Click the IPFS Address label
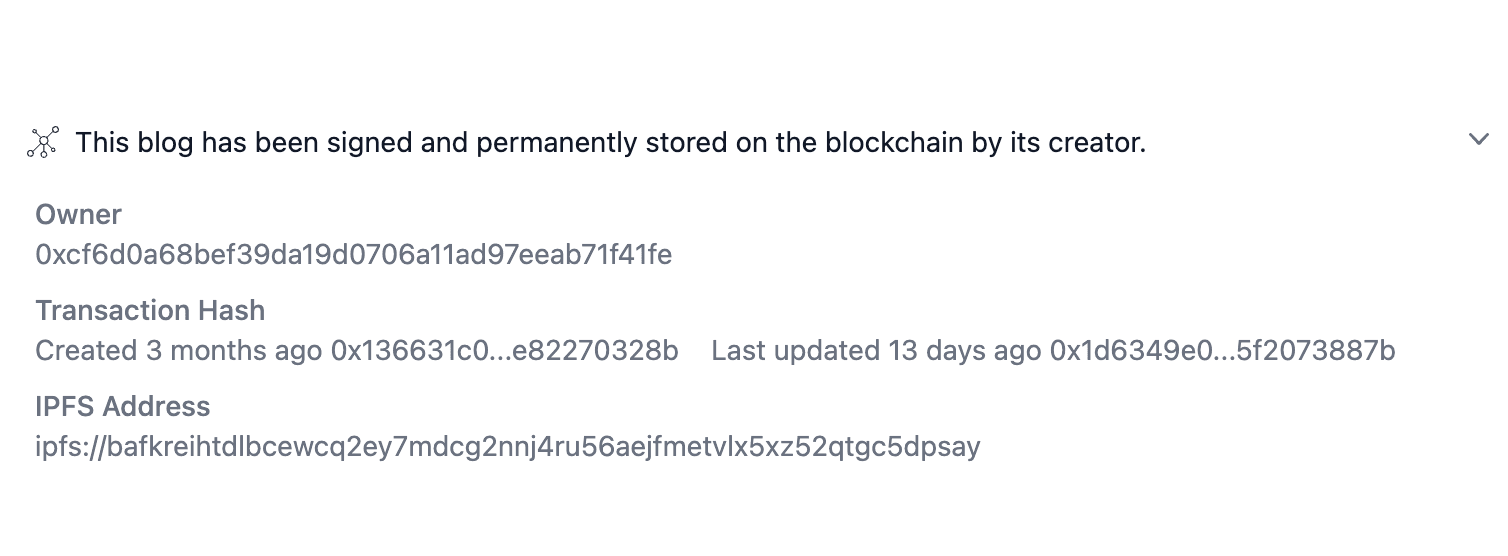The height and width of the screenshot is (556, 1508). click(123, 407)
